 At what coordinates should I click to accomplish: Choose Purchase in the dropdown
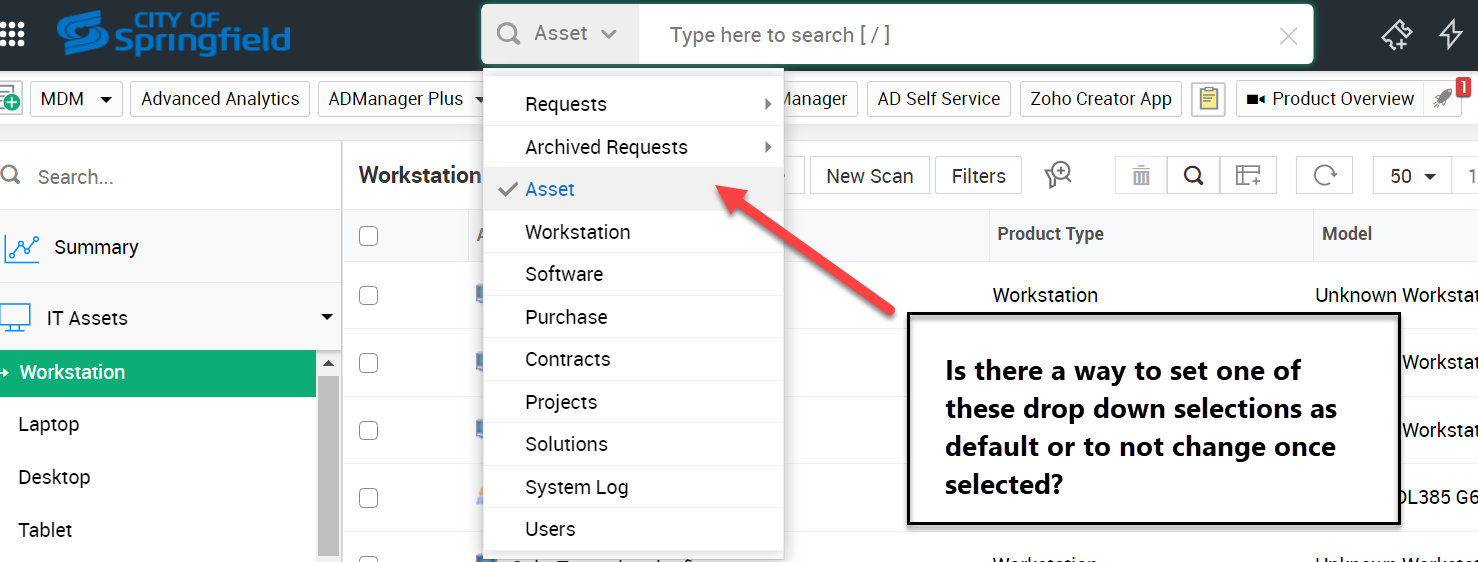coord(633,317)
